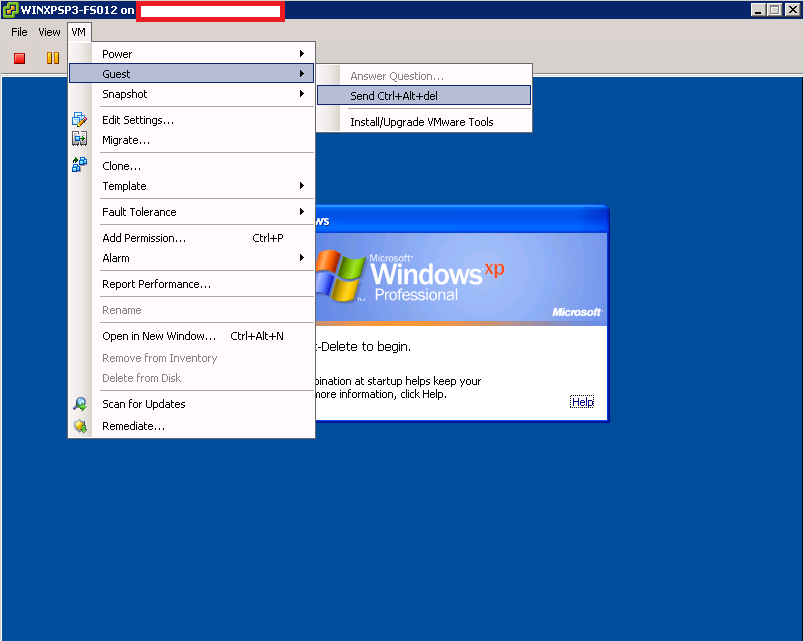The image size is (804, 641).
Task: Expand the Template submenu
Action: coord(191,186)
